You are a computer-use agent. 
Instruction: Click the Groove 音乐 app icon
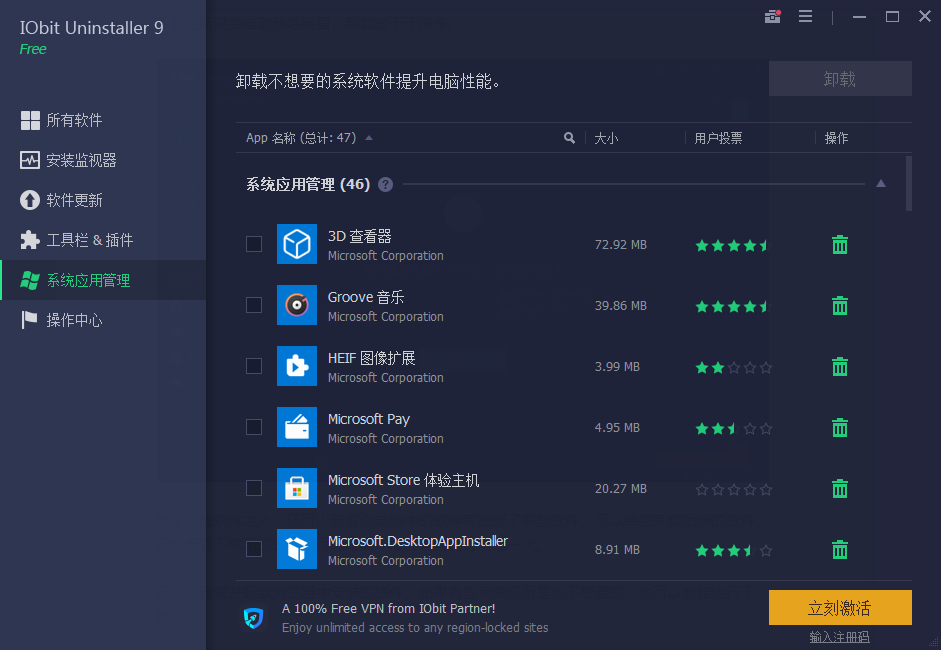click(296, 305)
